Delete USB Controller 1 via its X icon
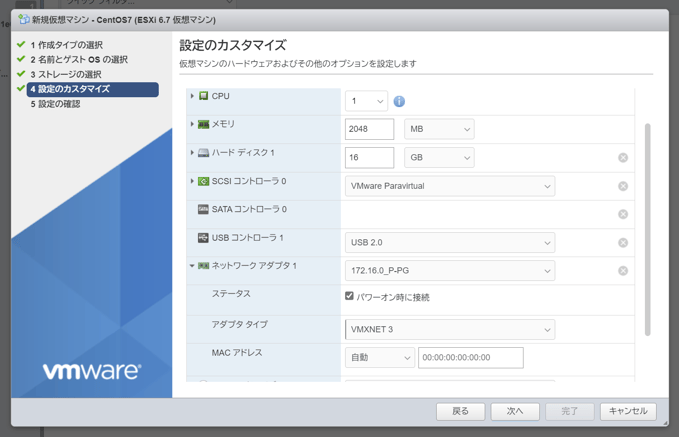Viewport: 679px width, 437px height. [622, 243]
